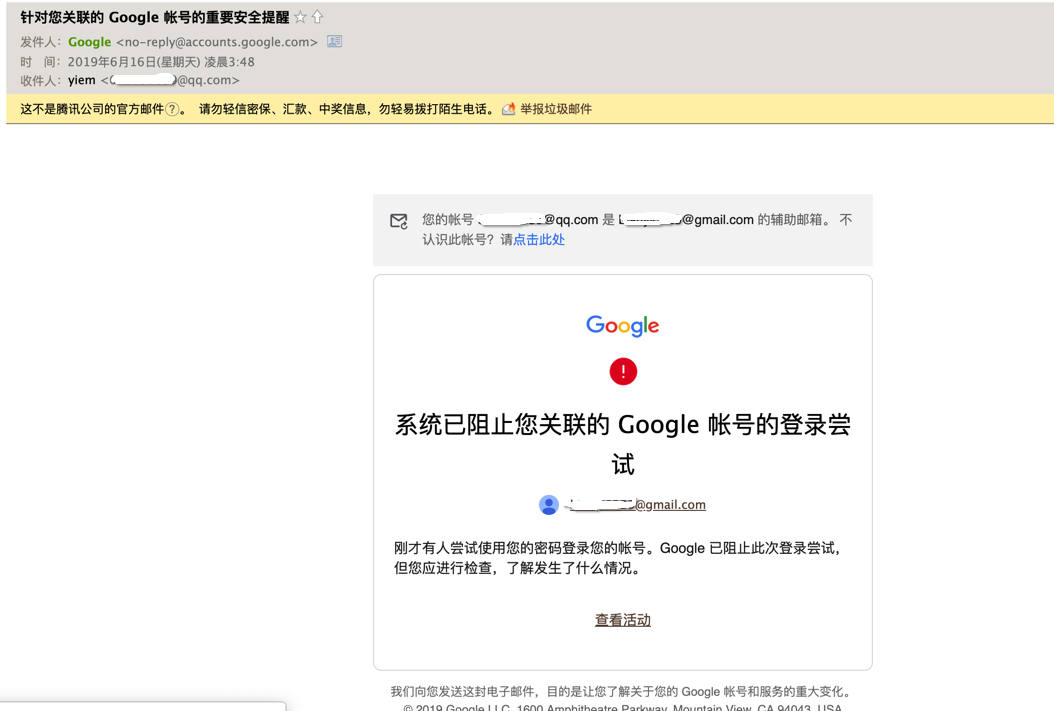Click the heading 系统已阻止您关联的 Google 帐号的登录尝试

pyautogui.click(x=623, y=444)
